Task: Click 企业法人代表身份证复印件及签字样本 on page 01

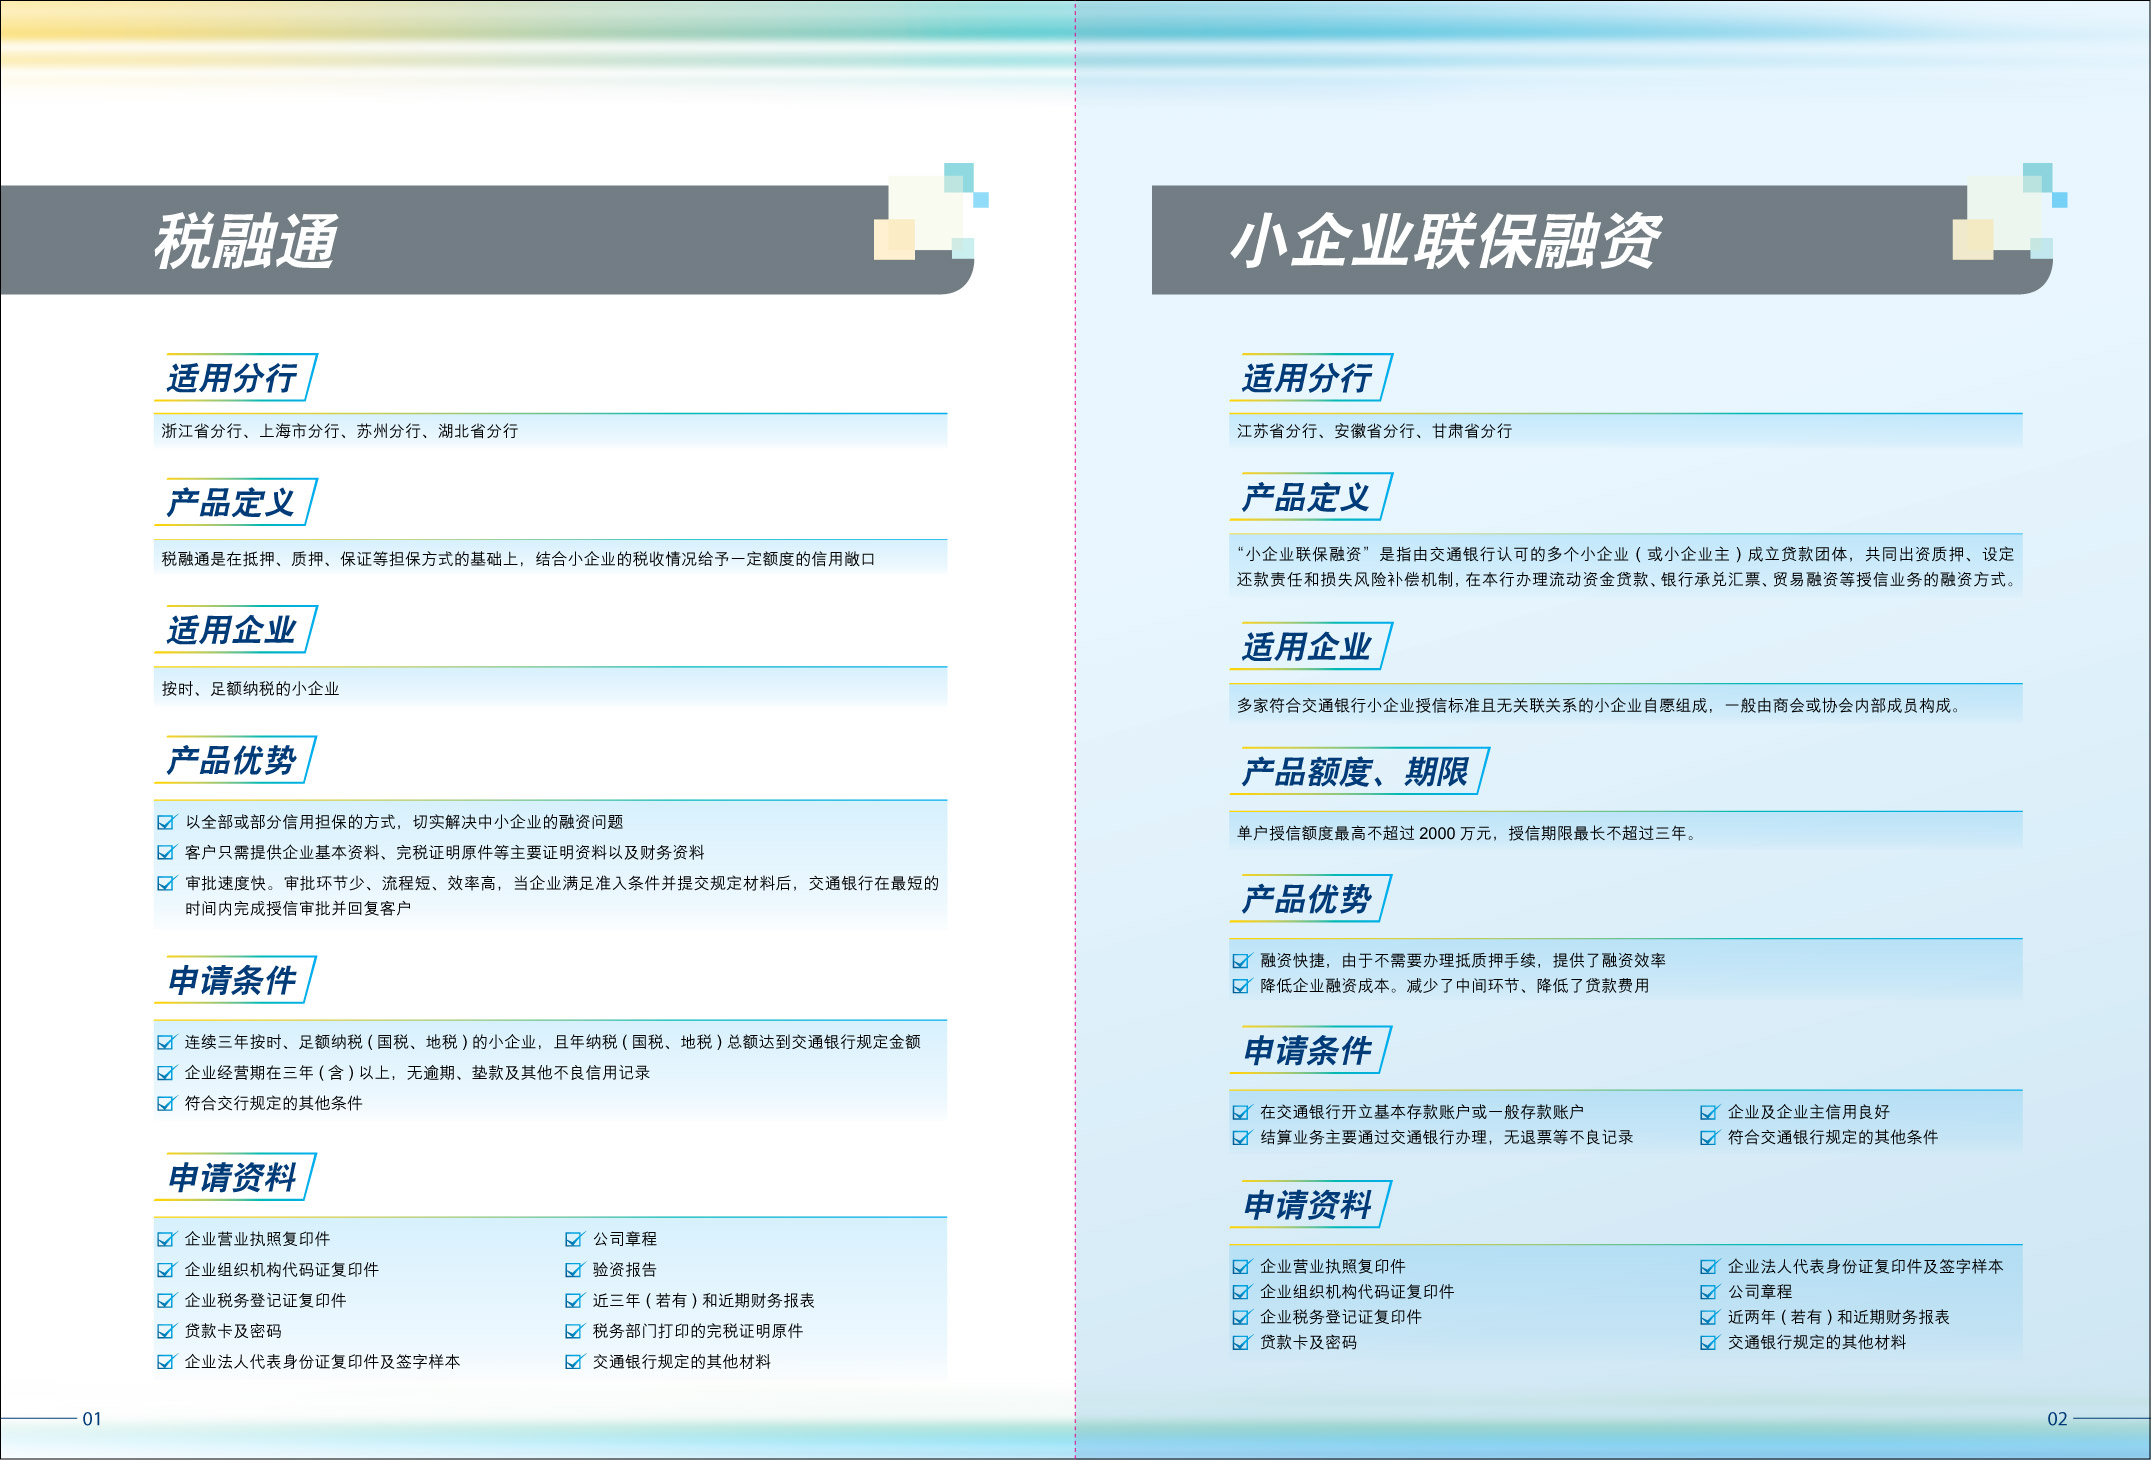Action: click(322, 1361)
